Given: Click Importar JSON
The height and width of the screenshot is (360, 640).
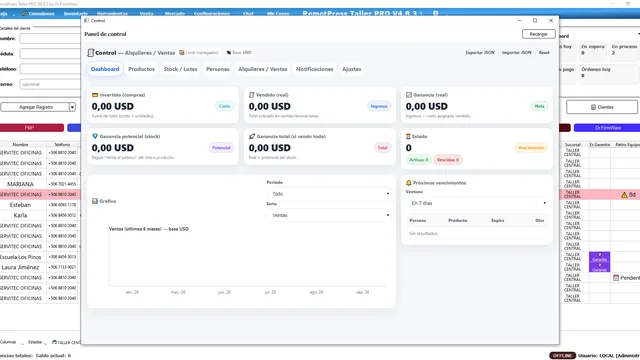Looking at the screenshot, I should (517, 53).
